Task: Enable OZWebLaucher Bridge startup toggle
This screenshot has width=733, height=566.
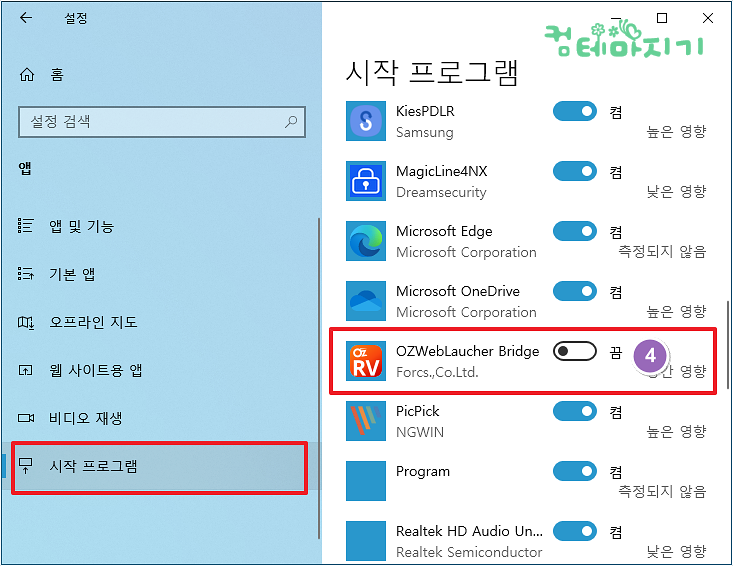Action: pyautogui.click(x=575, y=351)
